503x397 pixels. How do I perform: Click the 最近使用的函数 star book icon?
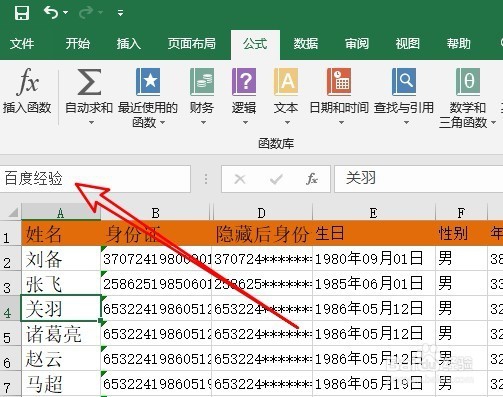point(148,82)
